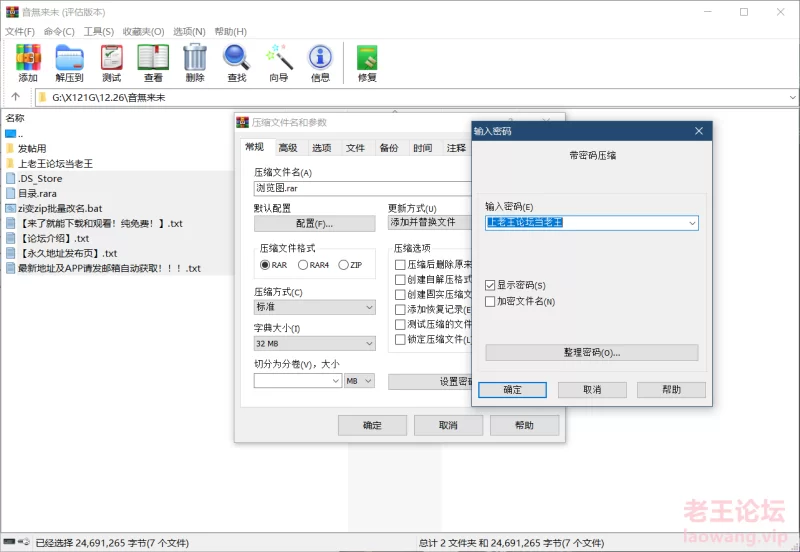Image resolution: width=800 pixels, height=552 pixels.
Task: Open the 工具(S) menu
Action: [99, 32]
